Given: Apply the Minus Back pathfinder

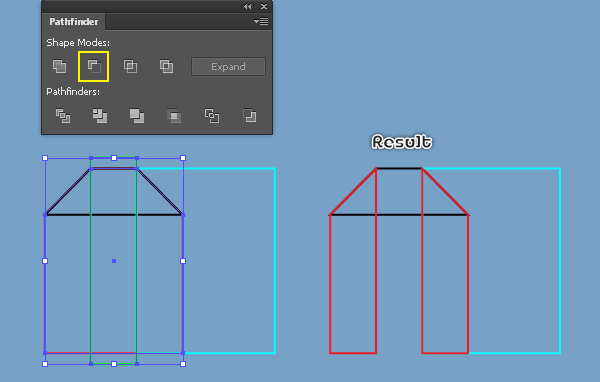Looking at the screenshot, I should (249, 116).
